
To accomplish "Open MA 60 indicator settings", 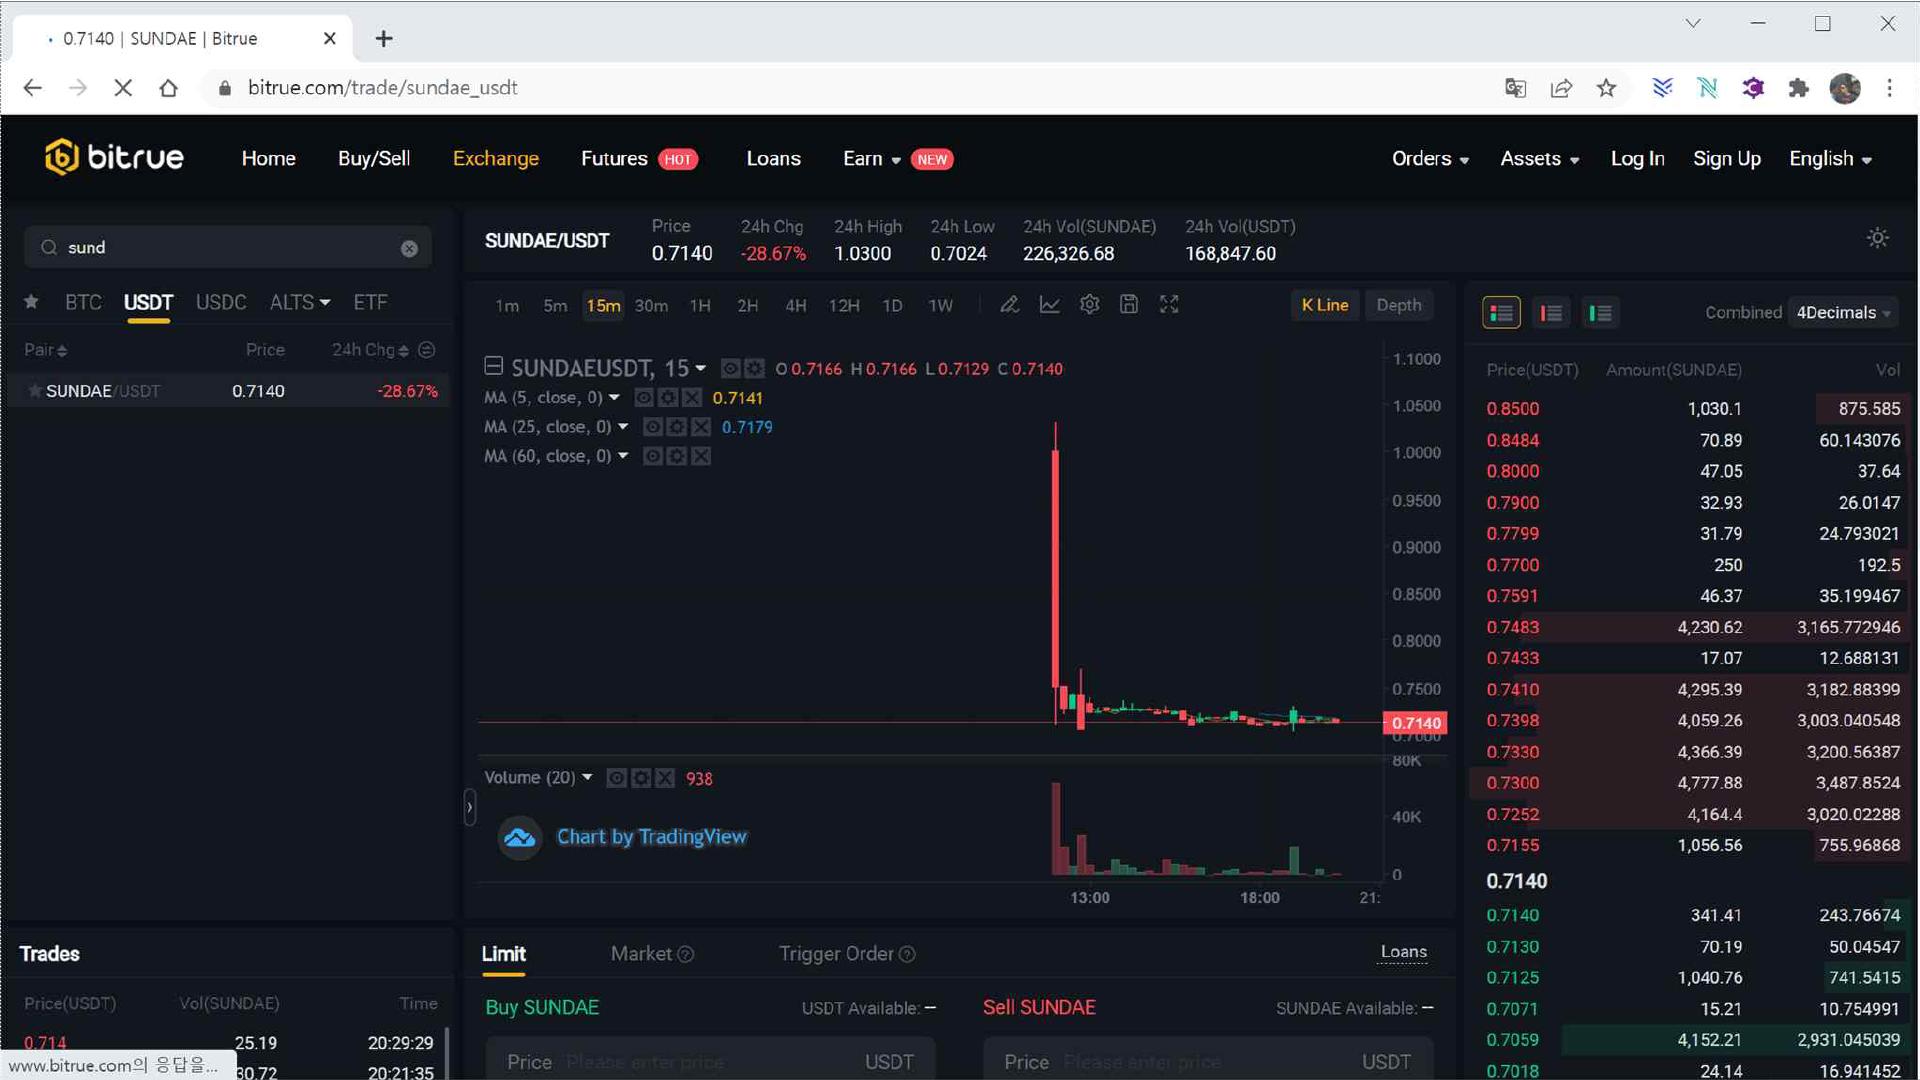I will click(677, 455).
